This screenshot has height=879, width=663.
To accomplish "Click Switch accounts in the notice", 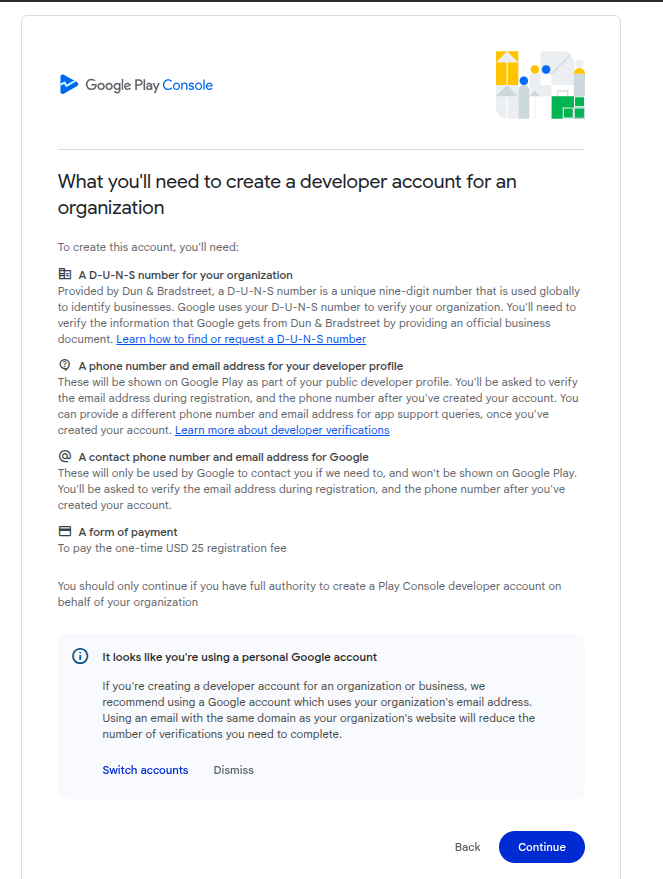I will pyautogui.click(x=145, y=770).
